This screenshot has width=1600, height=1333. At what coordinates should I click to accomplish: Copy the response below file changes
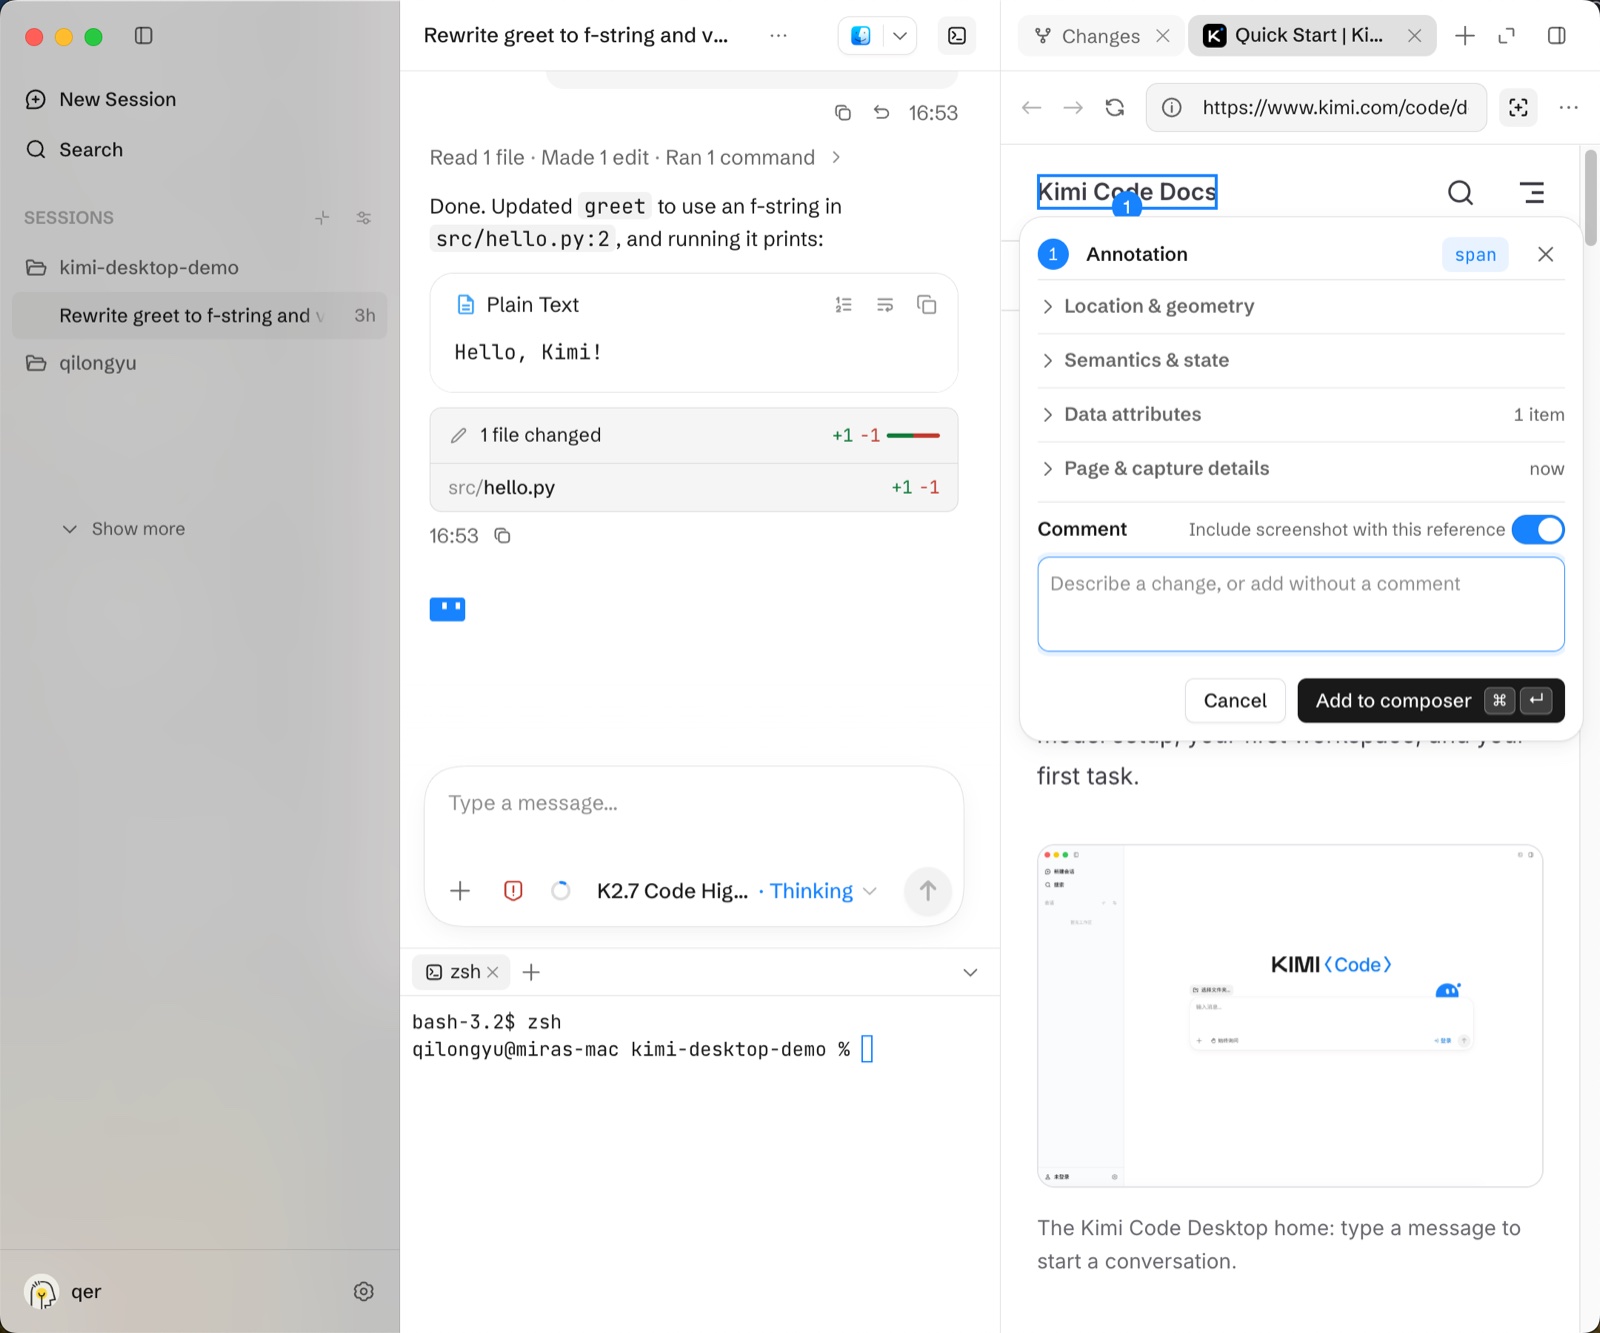pyautogui.click(x=503, y=536)
